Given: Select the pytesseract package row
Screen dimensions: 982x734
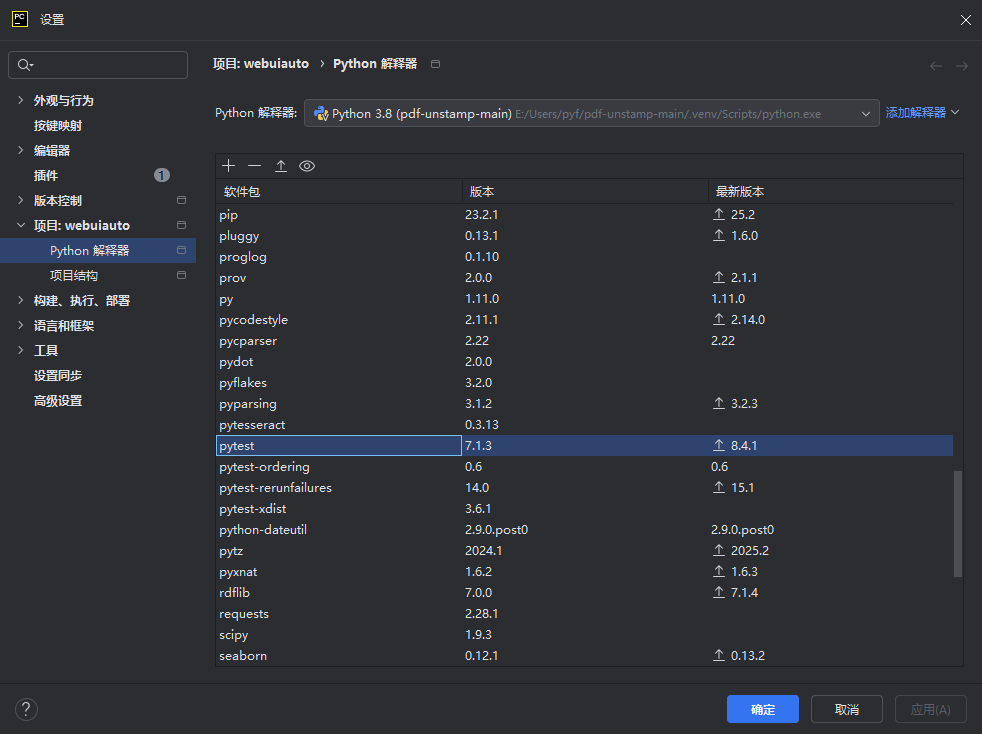Looking at the screenshot, I should 585,425.
